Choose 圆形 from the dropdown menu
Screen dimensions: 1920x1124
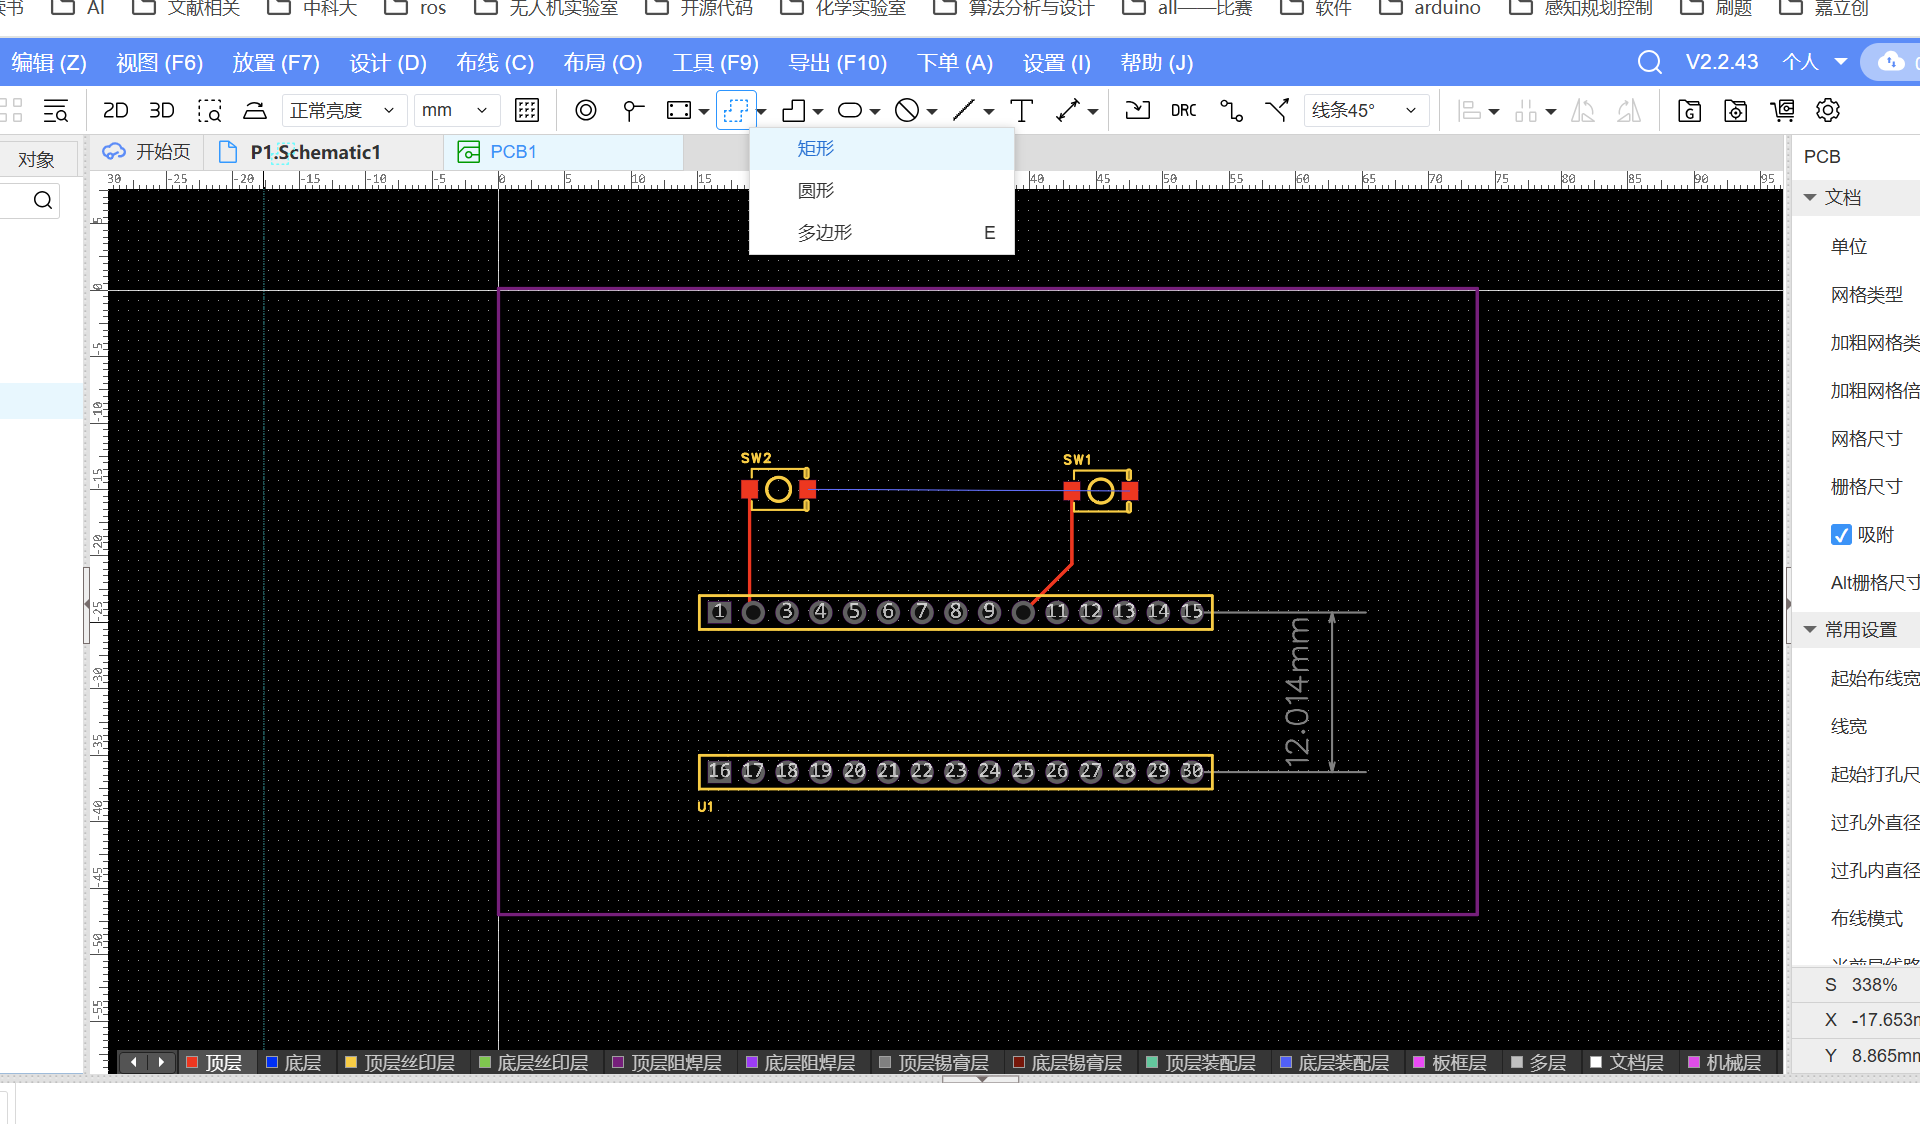(815, 190)
